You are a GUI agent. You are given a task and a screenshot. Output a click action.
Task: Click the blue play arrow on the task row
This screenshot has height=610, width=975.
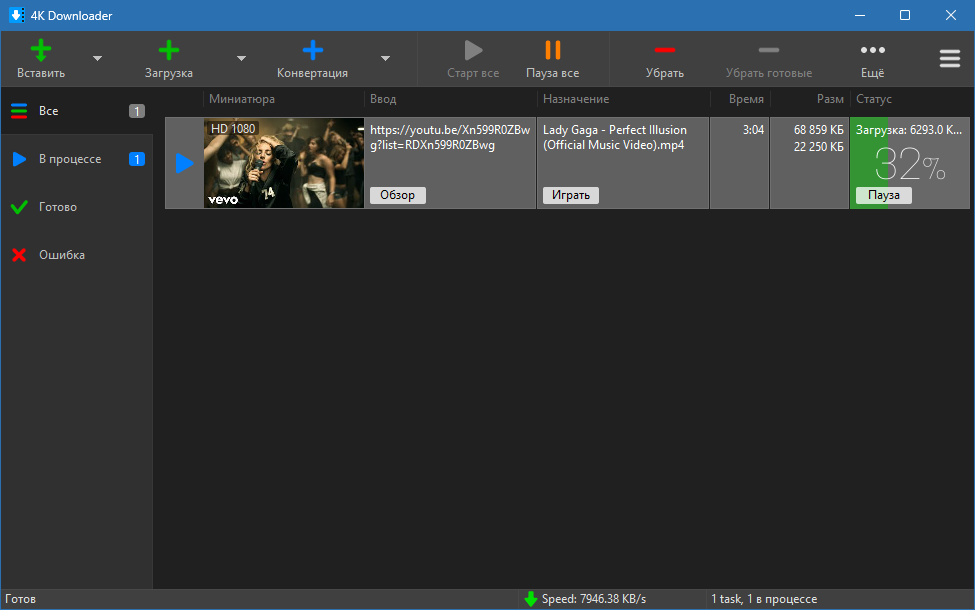click(185, 163)
